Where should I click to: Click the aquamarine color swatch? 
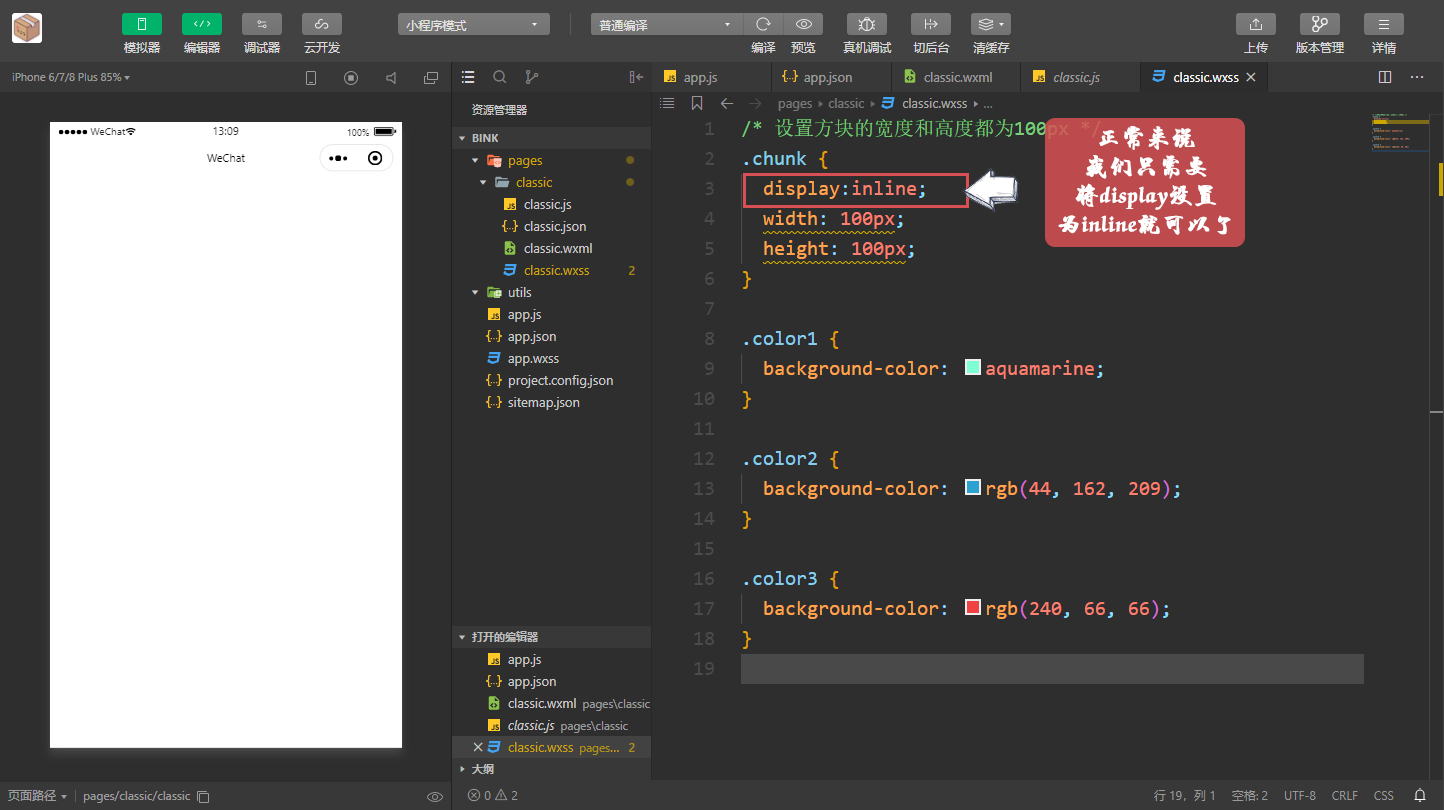(x=973, y=368)
